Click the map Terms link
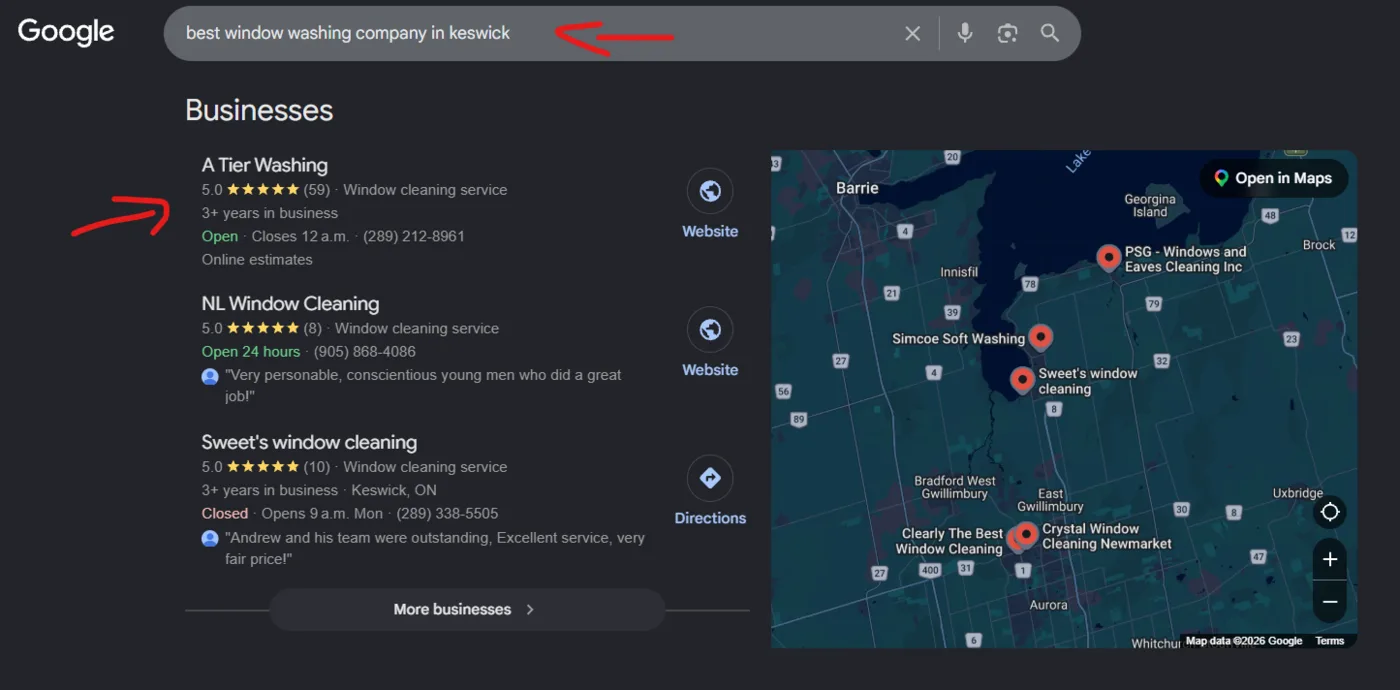1400x690 pixels. click(x=1330, y=641)
